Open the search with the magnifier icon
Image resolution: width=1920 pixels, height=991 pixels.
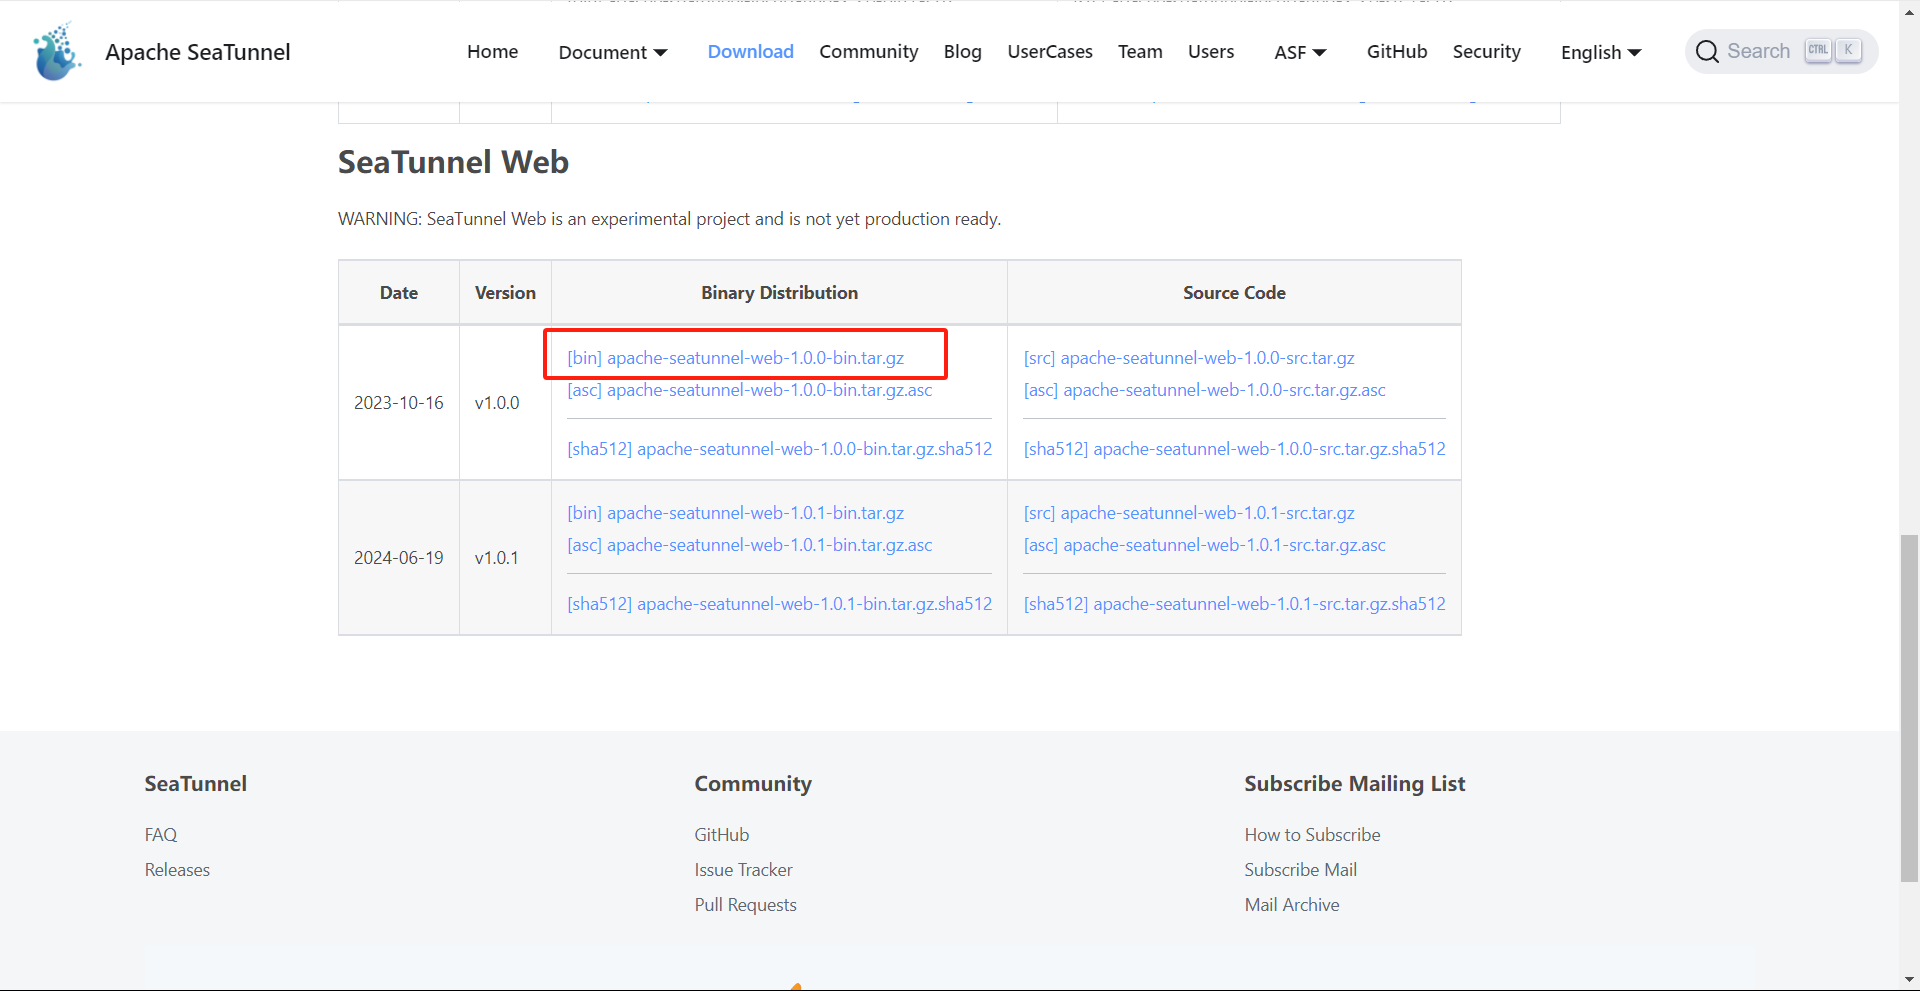coord(1706,51)
